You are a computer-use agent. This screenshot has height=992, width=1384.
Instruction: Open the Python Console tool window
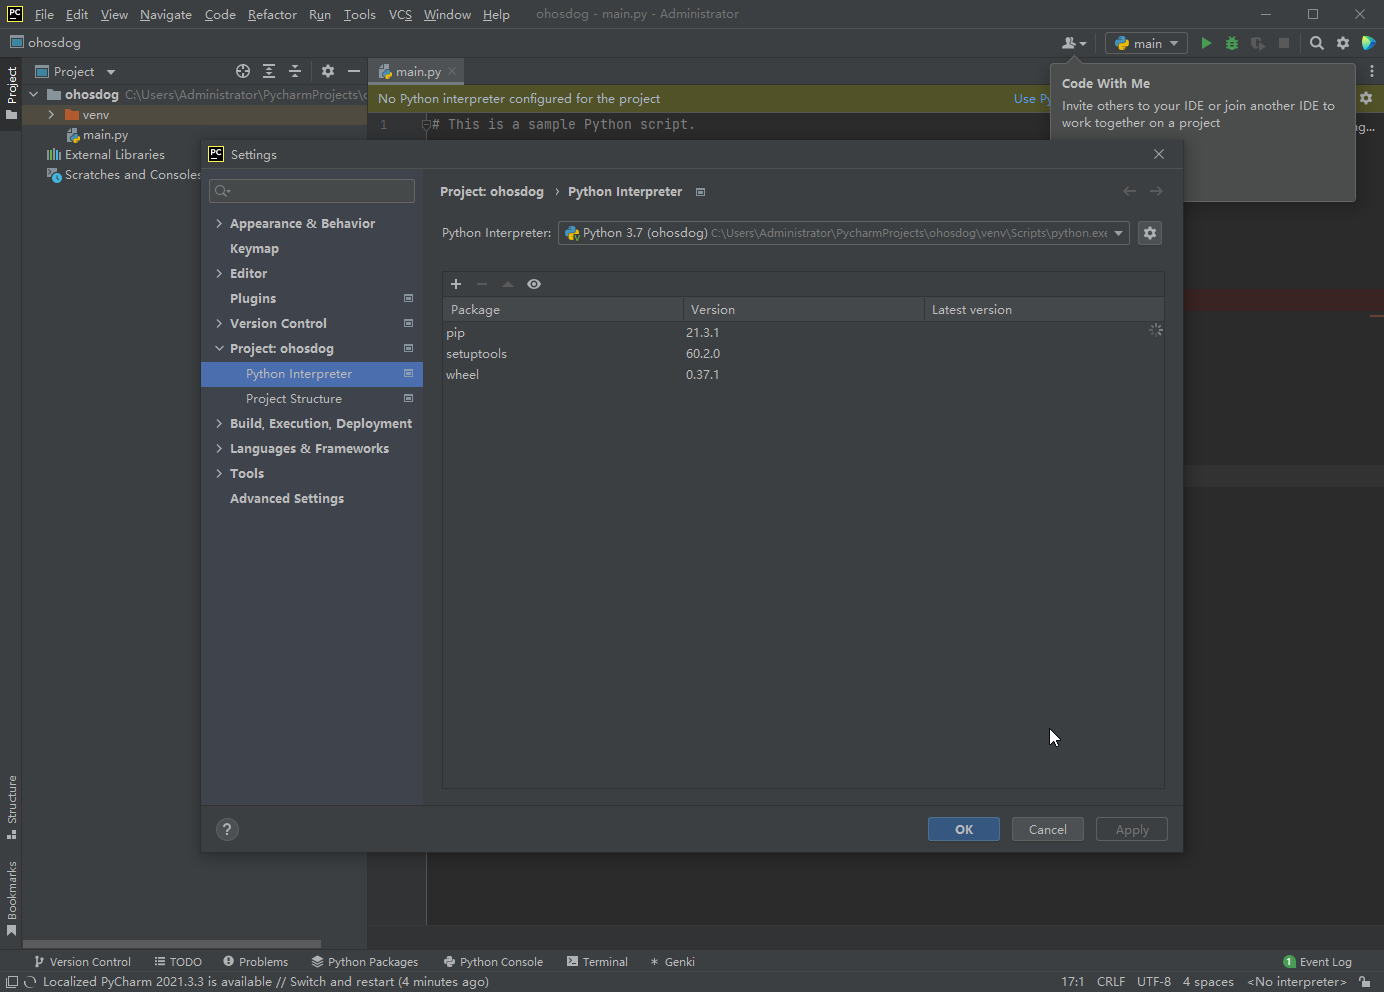493,962
